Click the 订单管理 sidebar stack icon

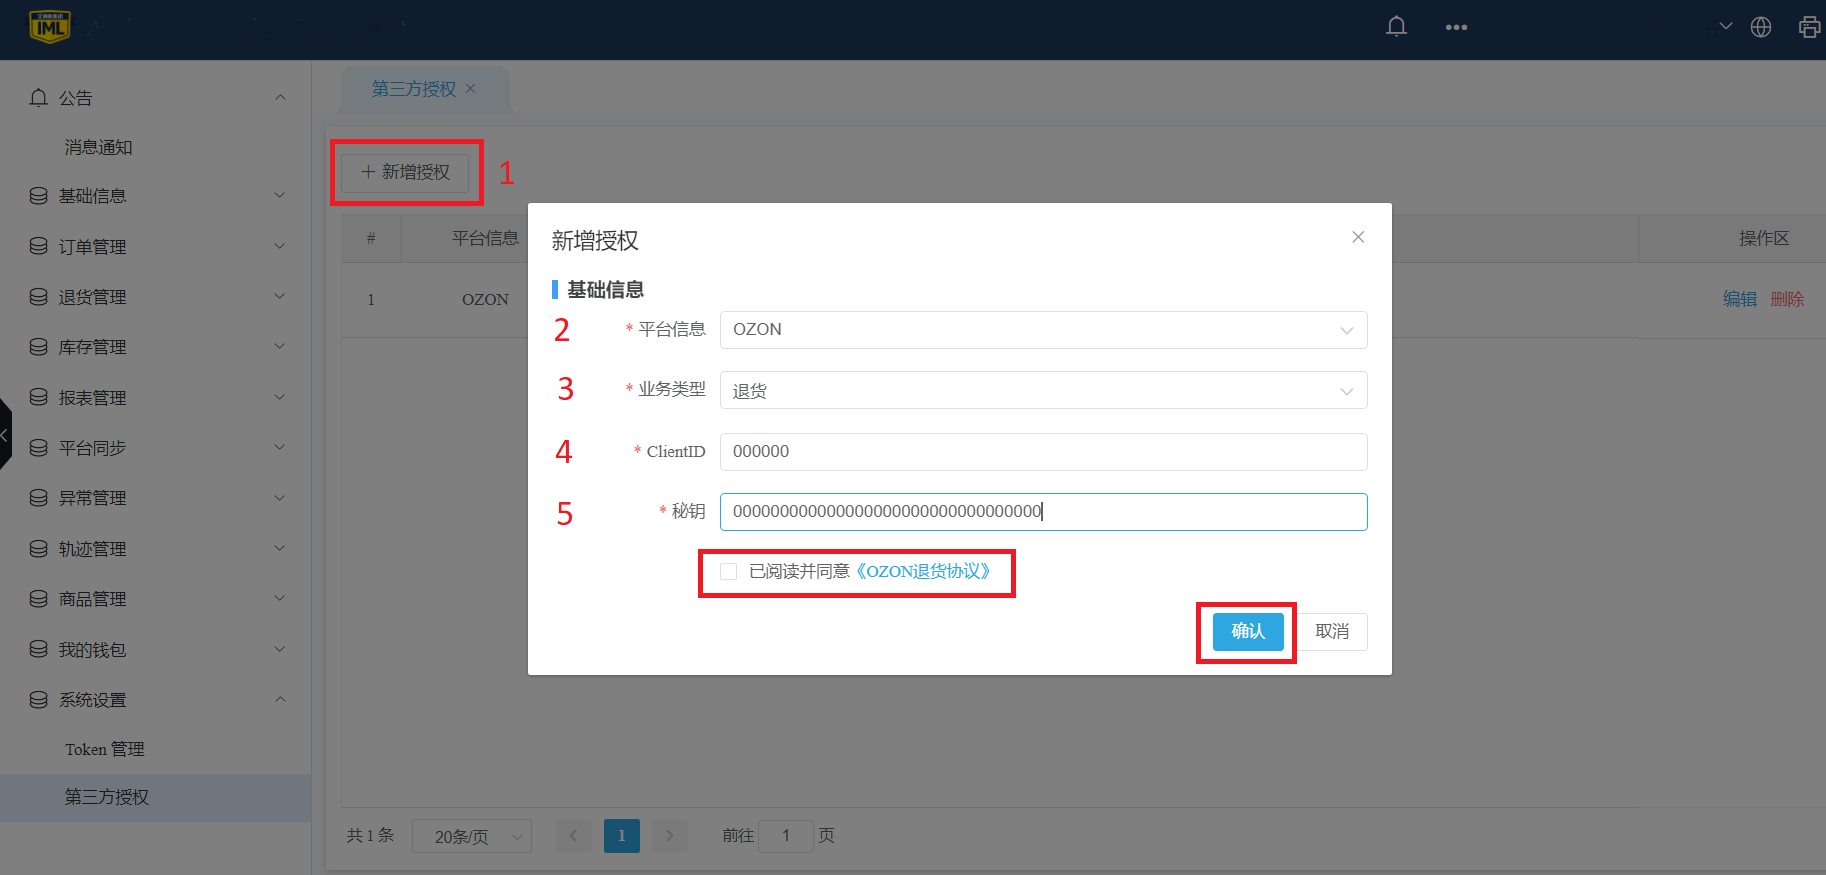[39, 246]
